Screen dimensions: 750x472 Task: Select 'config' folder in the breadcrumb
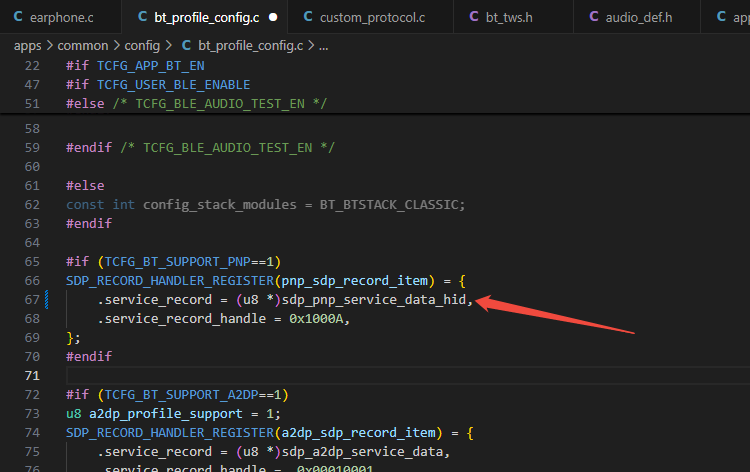(142, 46)
